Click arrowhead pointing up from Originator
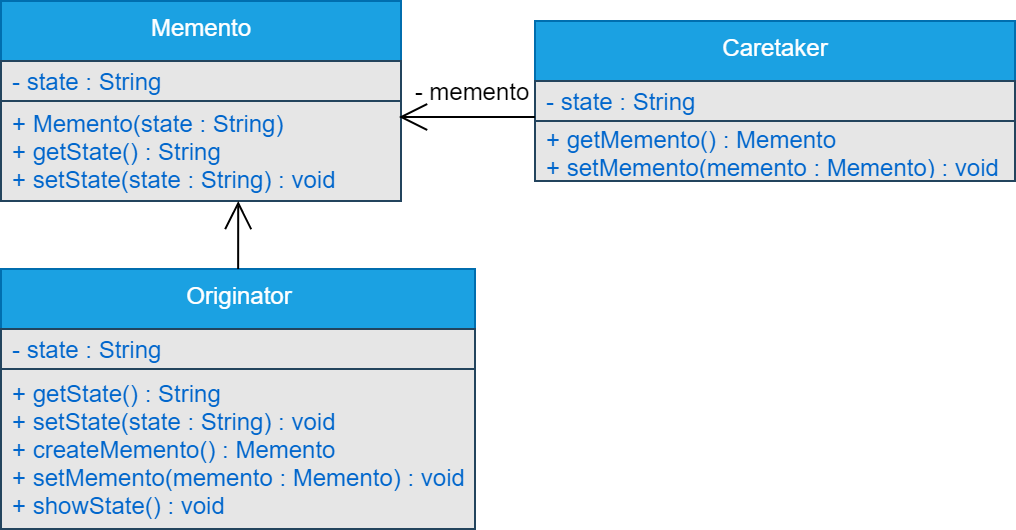Image resolution: width=1016 pixels, height=530 pixels. (238, 212)
